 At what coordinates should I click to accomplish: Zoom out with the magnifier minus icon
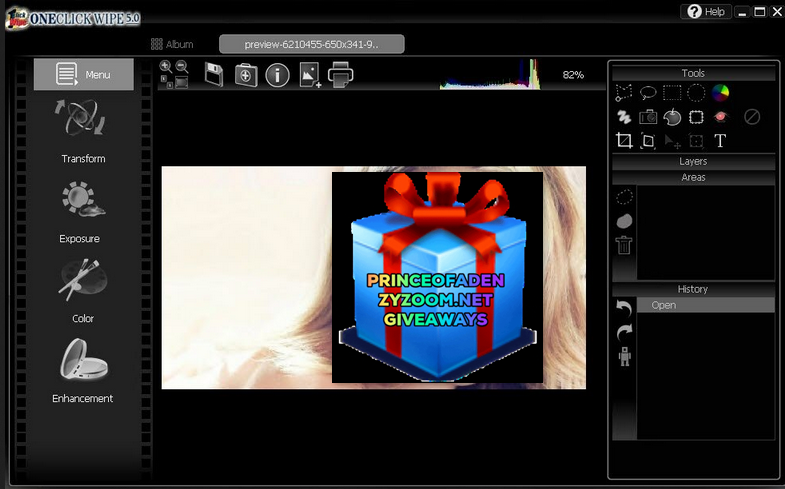pyautogui.click(x=182, y=66)
